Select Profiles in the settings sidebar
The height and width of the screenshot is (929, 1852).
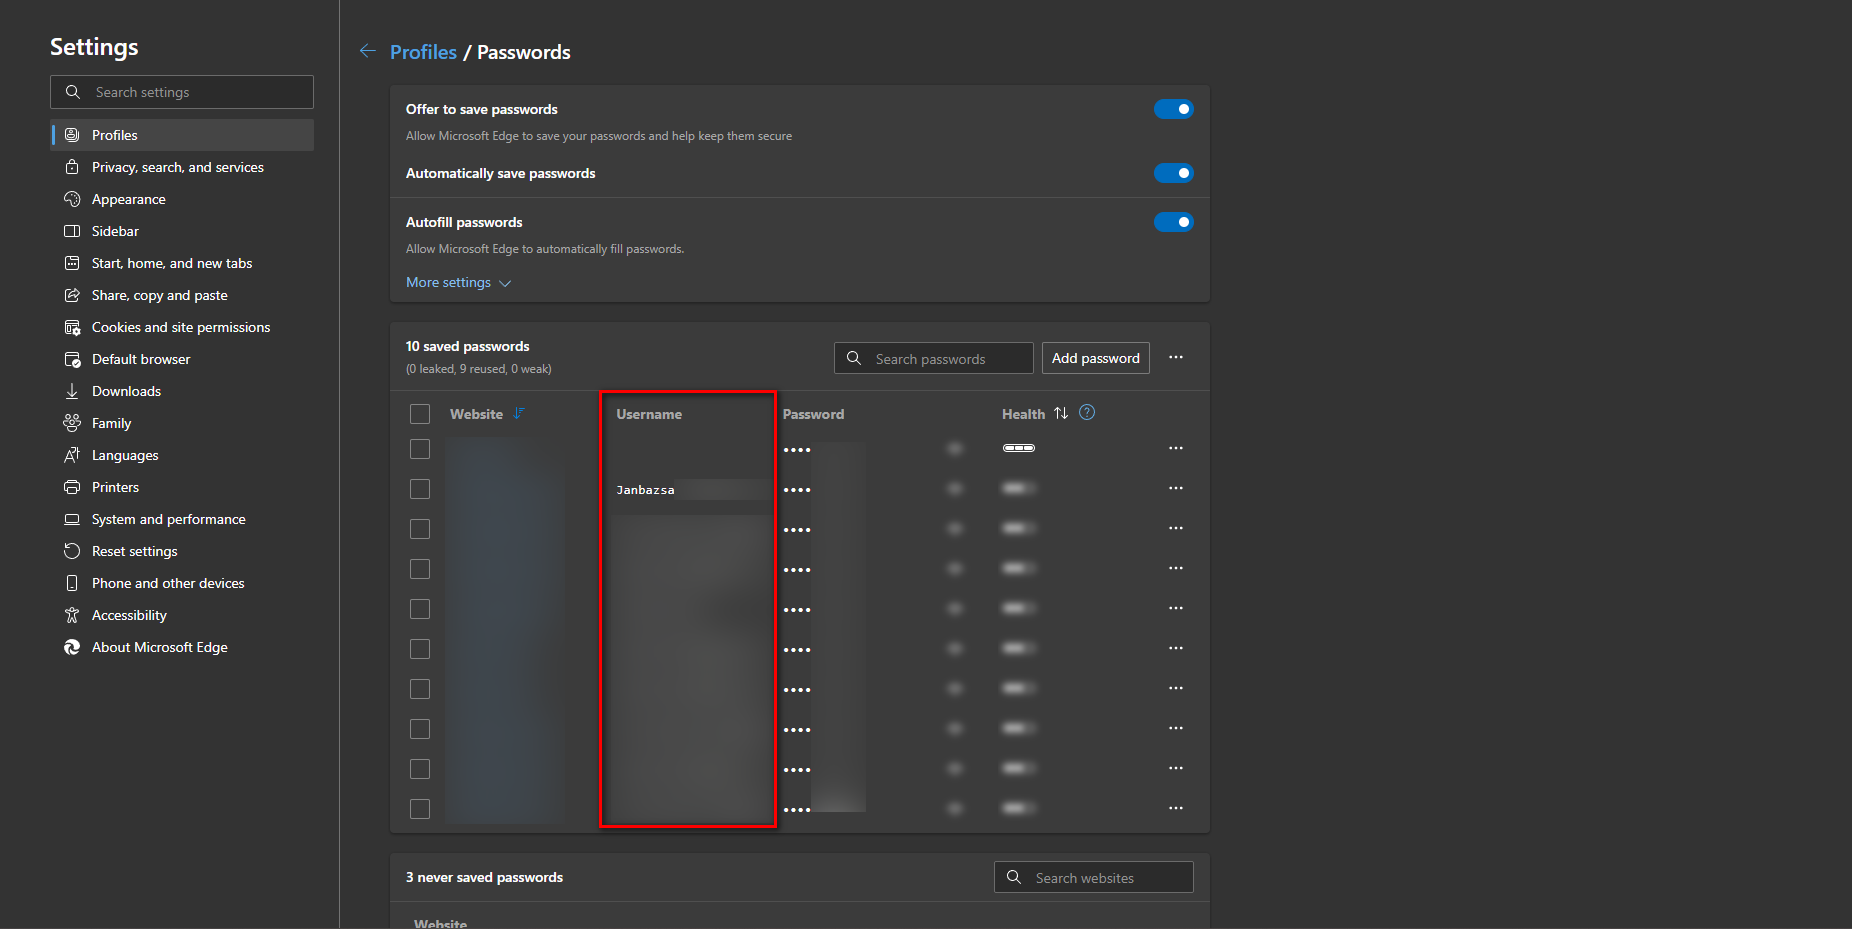(x=182, y=135)
